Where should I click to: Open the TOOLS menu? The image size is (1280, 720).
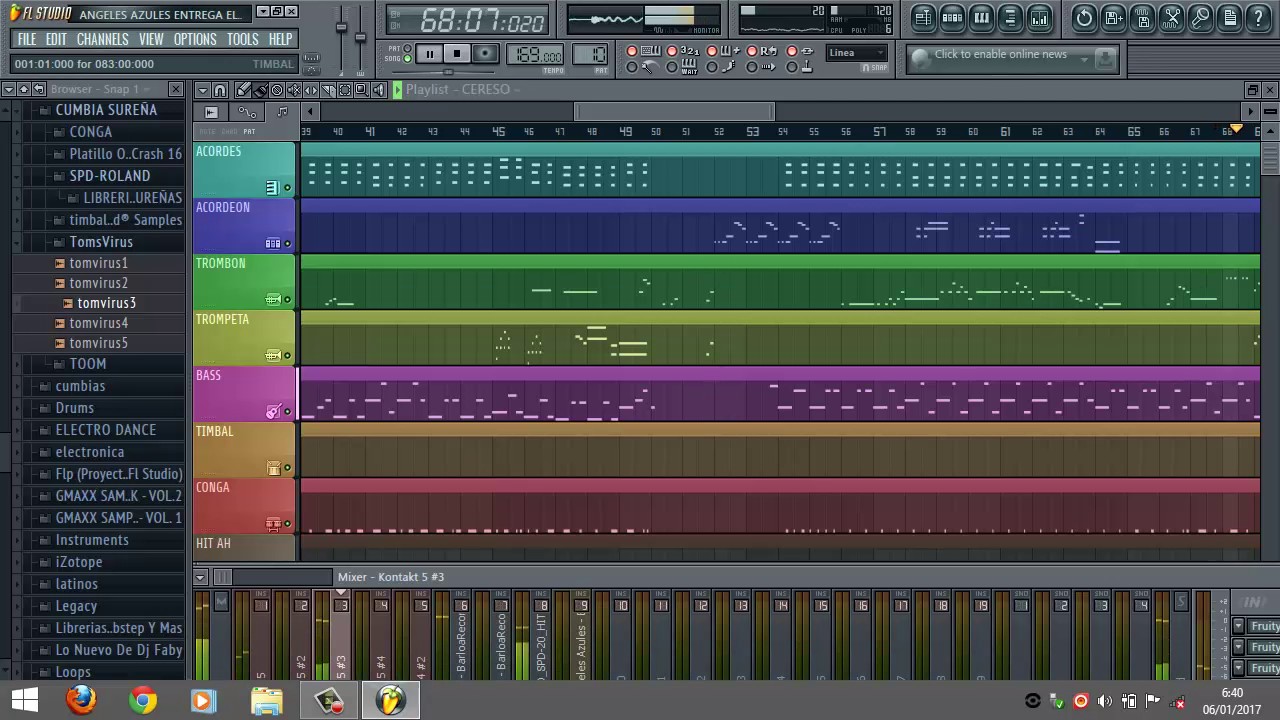pyautogui.click(x=242, y=39)
